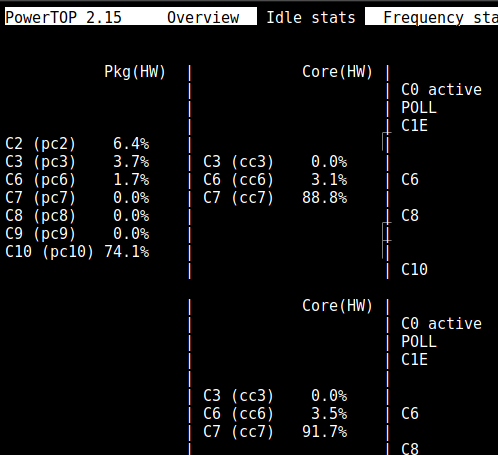Click the first C0 active label
Image resolution: width=498 pixels, height=455 pixels.
[441, 90]
